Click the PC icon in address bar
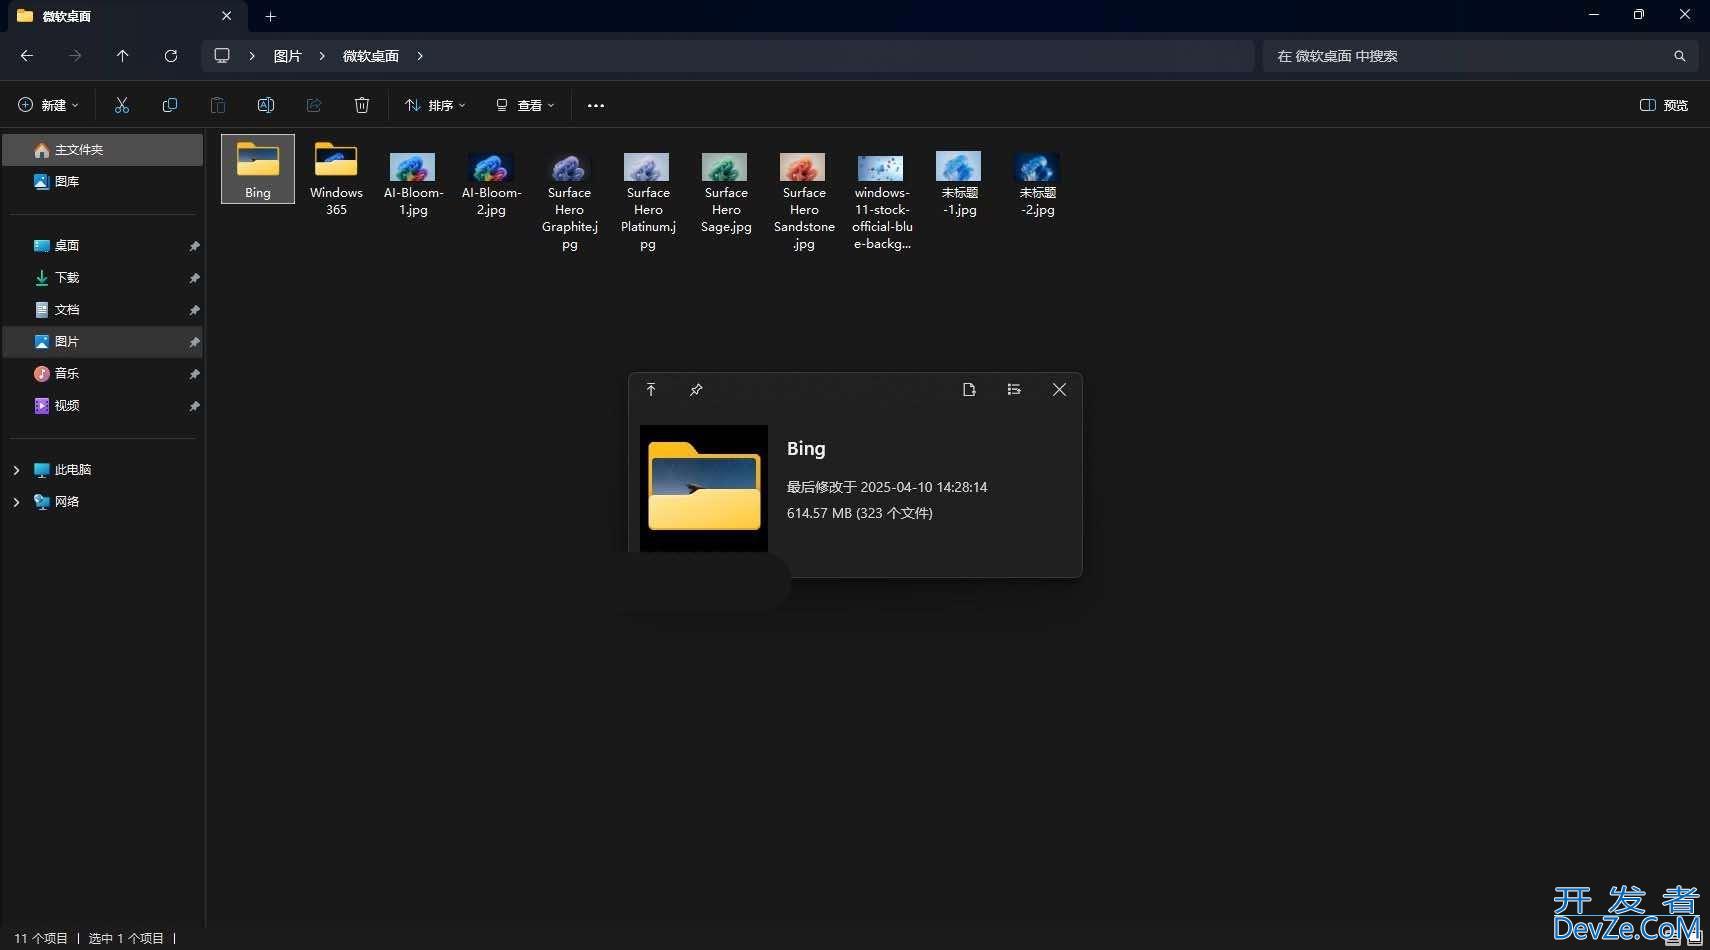The width and height of the screenshot is (1710, 950). tap(222, 56)
